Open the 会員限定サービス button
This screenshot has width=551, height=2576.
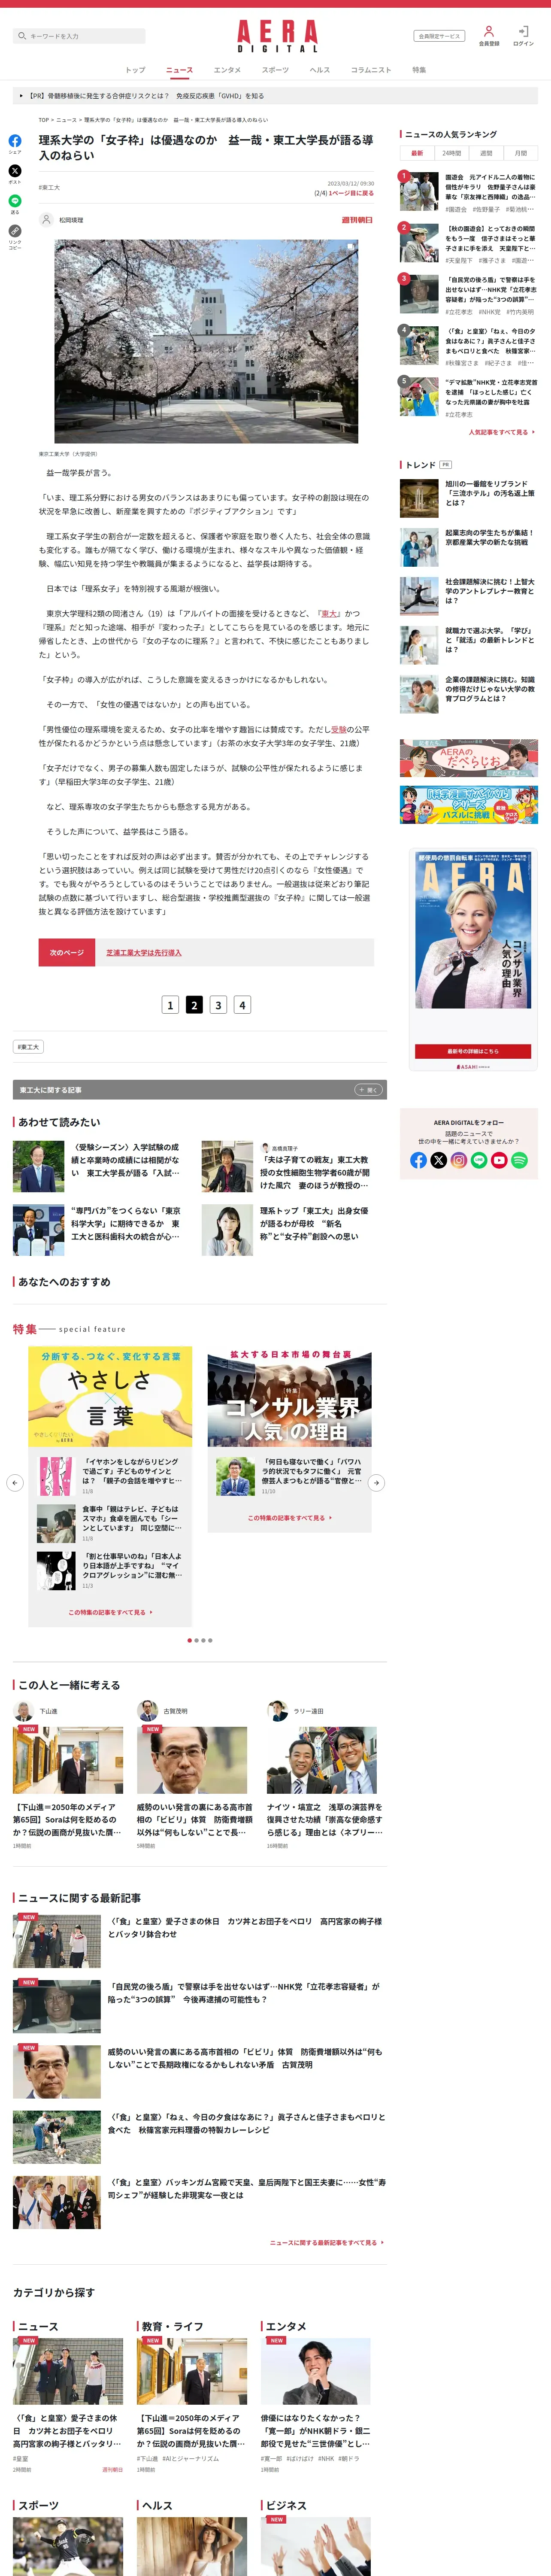(x=439, y=36)
